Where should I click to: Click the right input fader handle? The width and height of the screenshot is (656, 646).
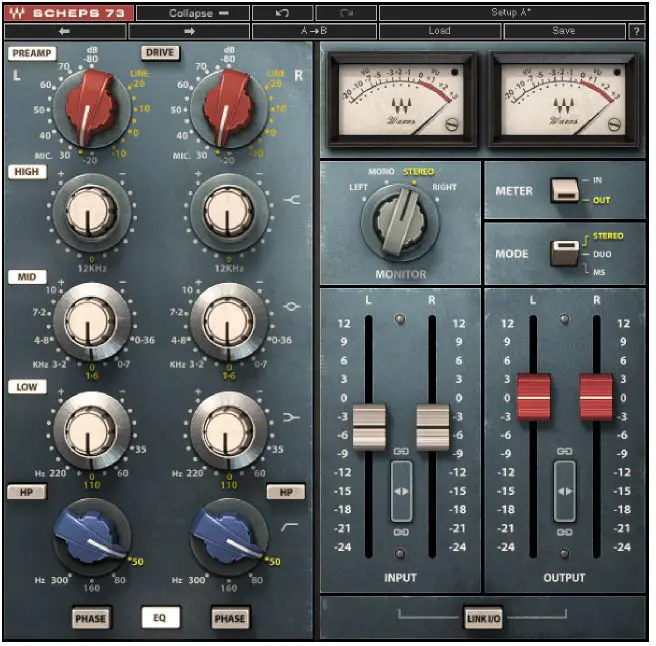pyautogui.click(x=433, y=427)
